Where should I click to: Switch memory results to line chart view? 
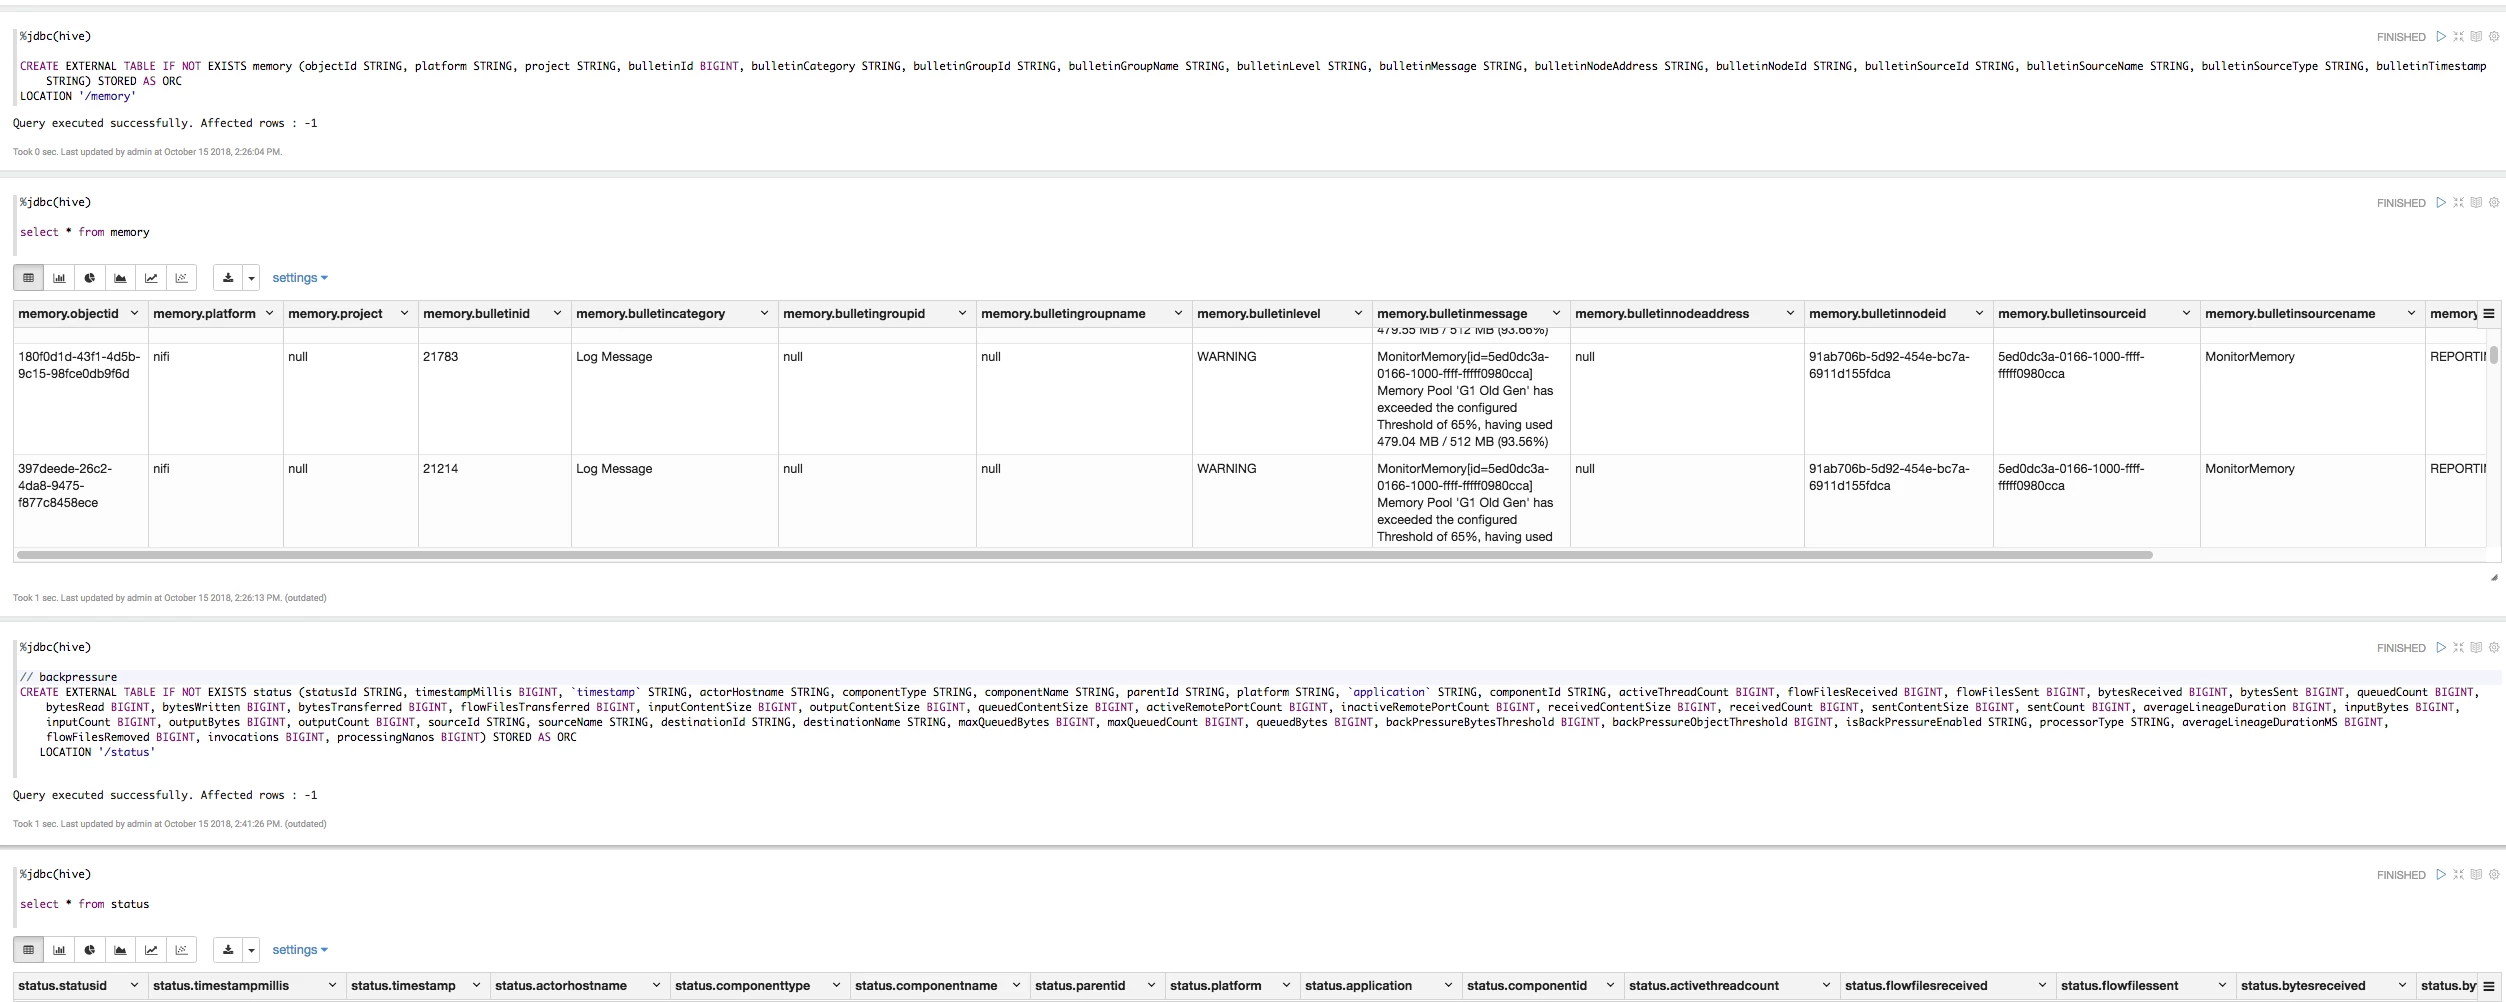point(151,278)
